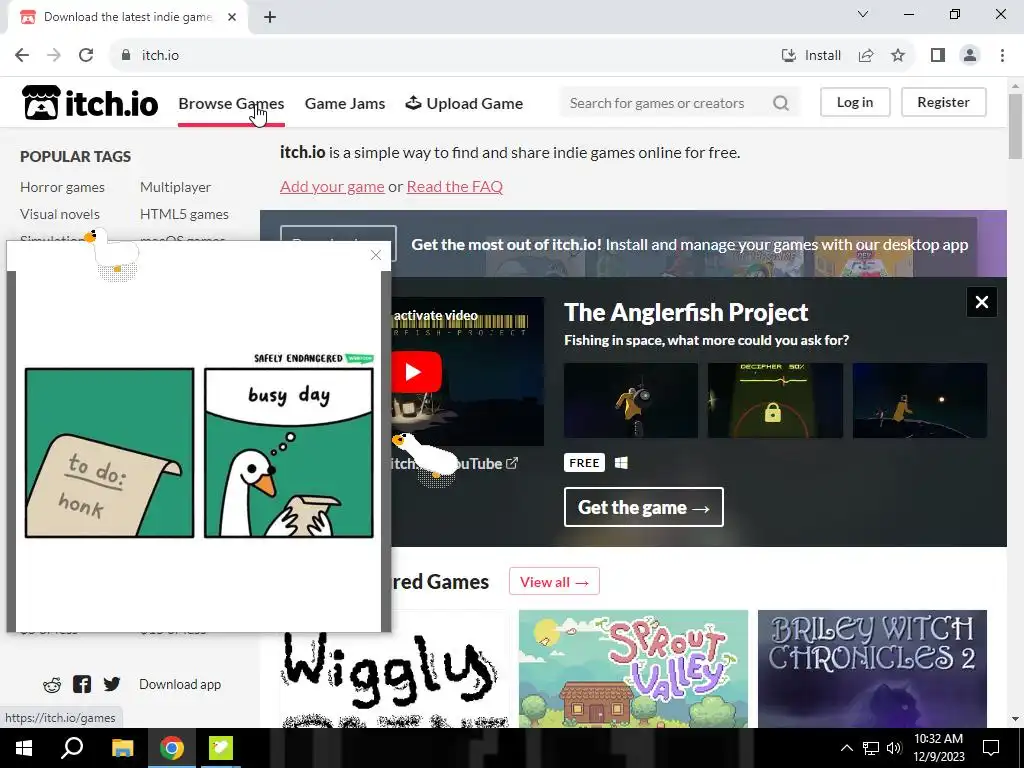This screenshot has width=1024, height=768.
Task: Click the Windows platform icon
Action: click(x=621, y=462)
